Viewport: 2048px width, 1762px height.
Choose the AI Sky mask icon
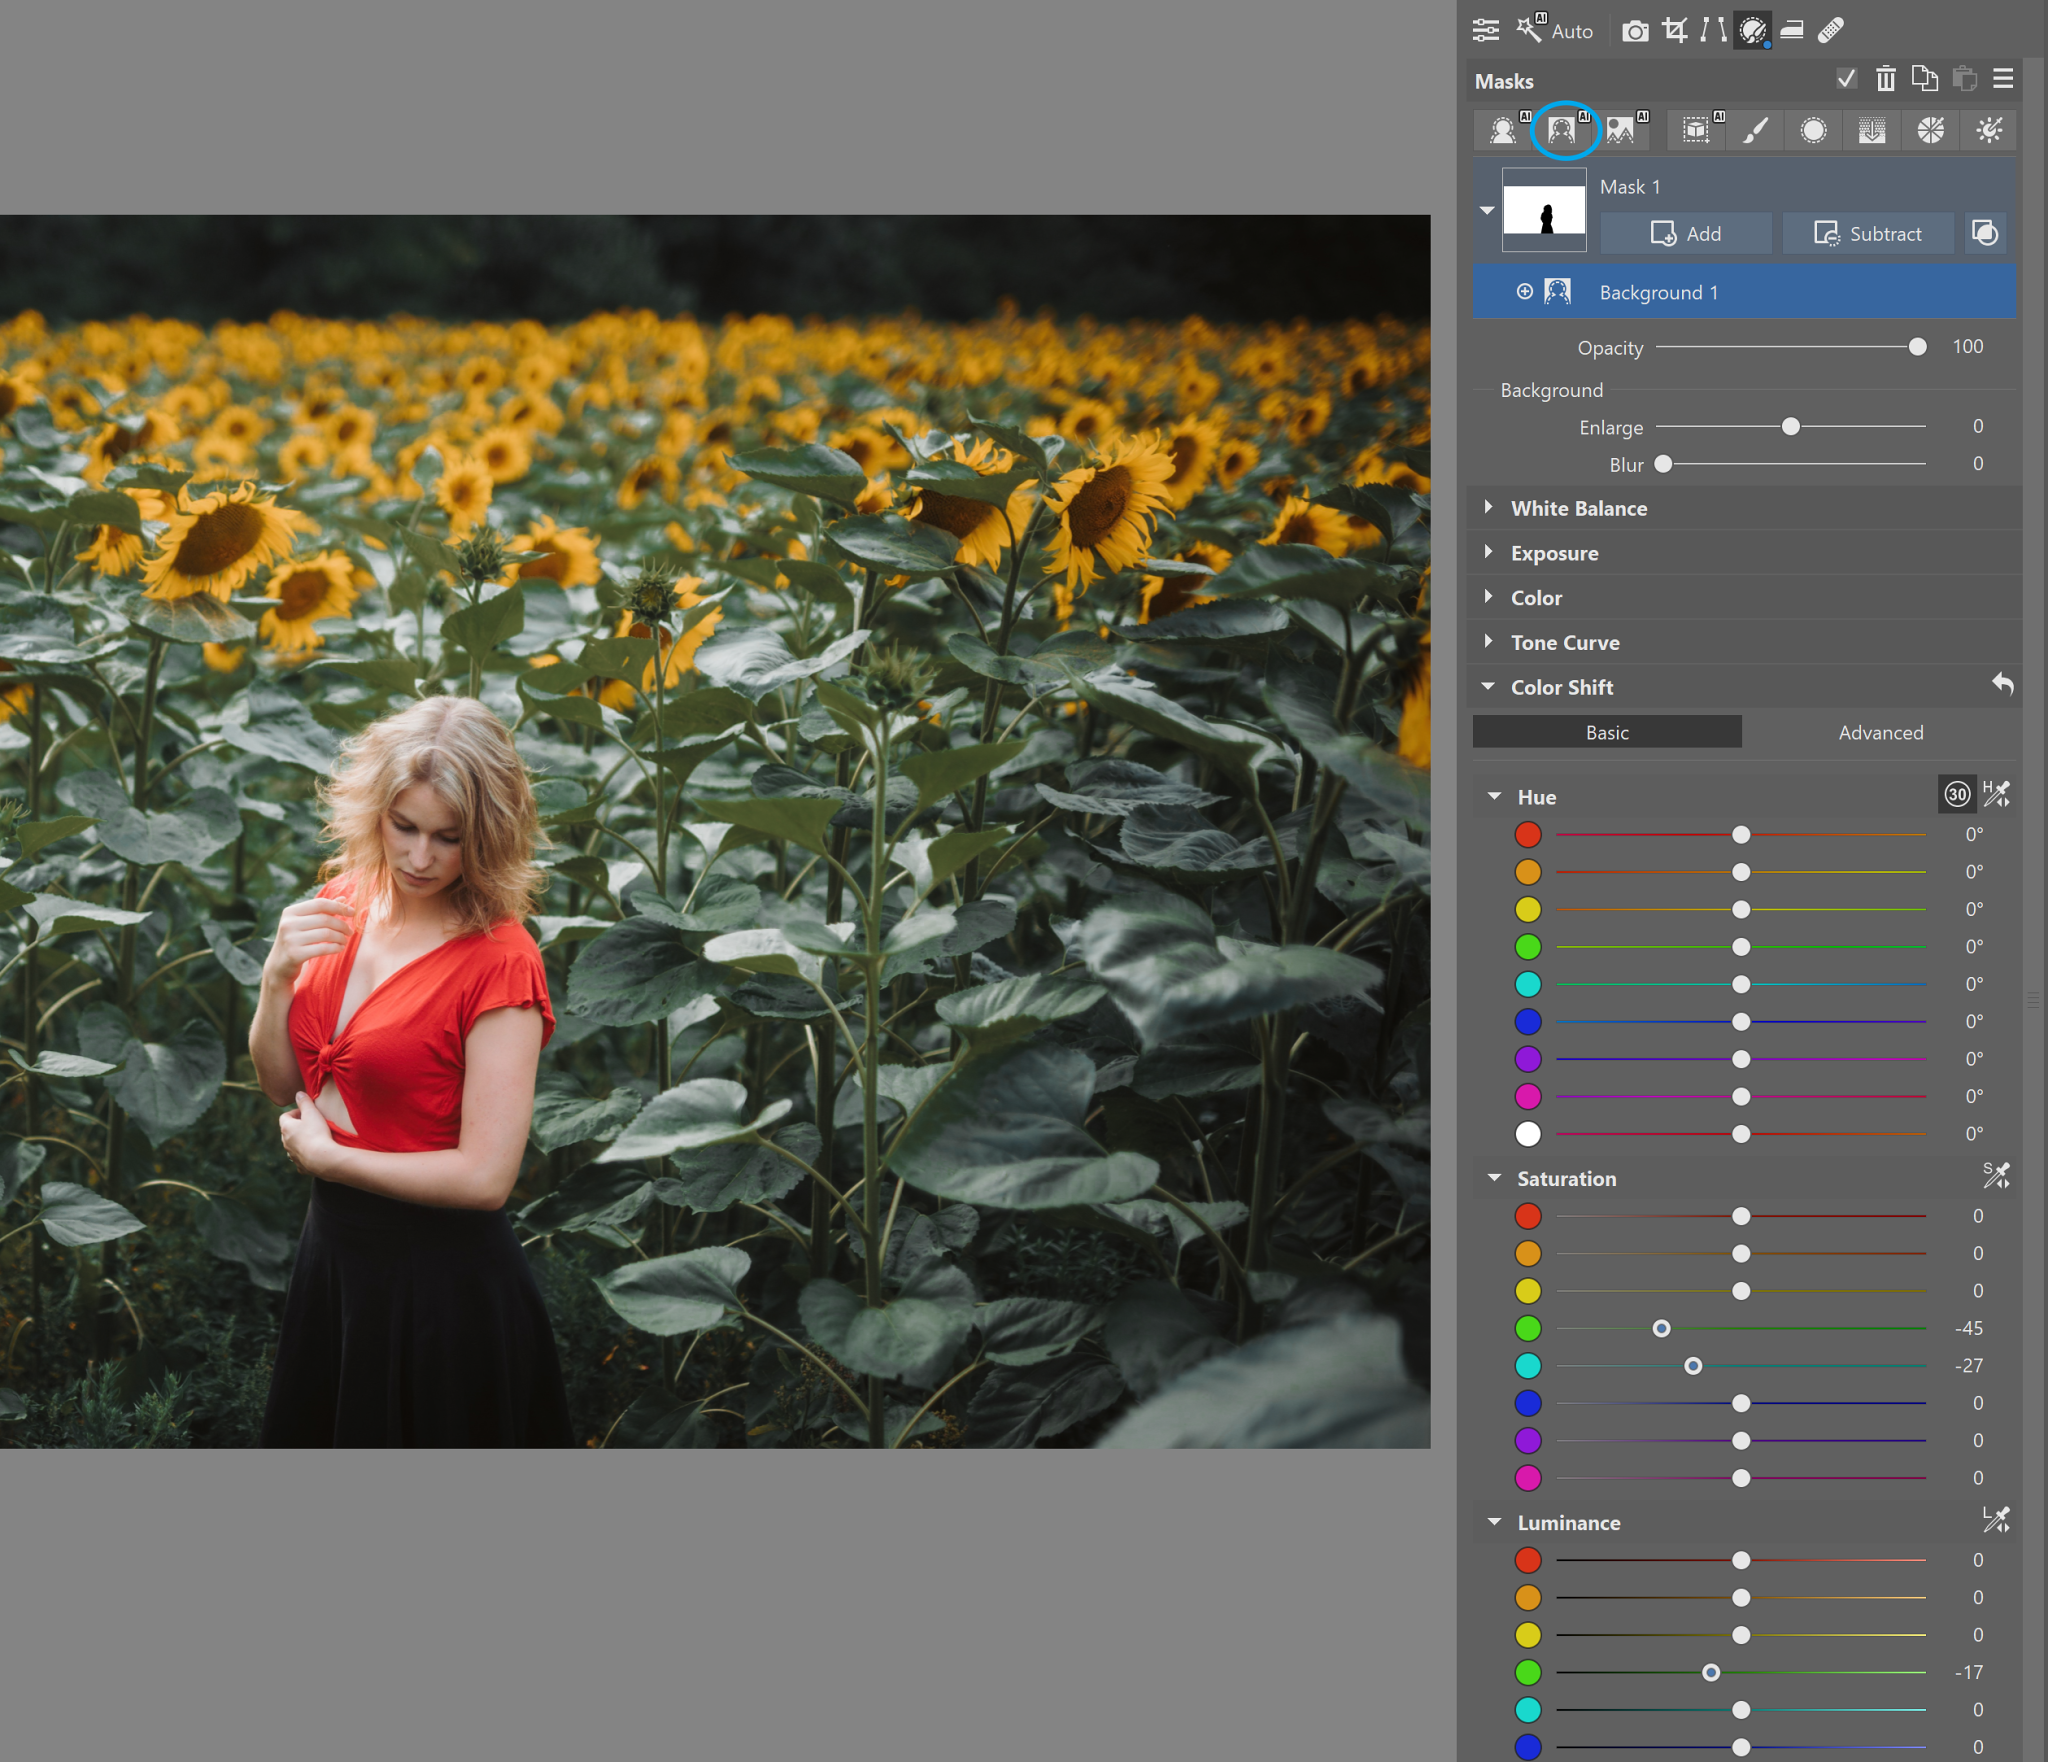[1621, 131]
